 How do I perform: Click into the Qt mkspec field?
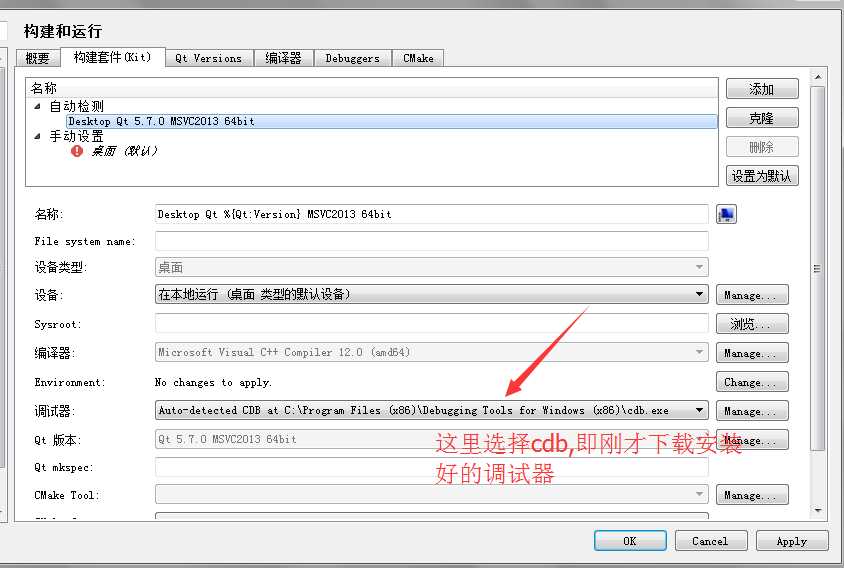coord(432,467)
